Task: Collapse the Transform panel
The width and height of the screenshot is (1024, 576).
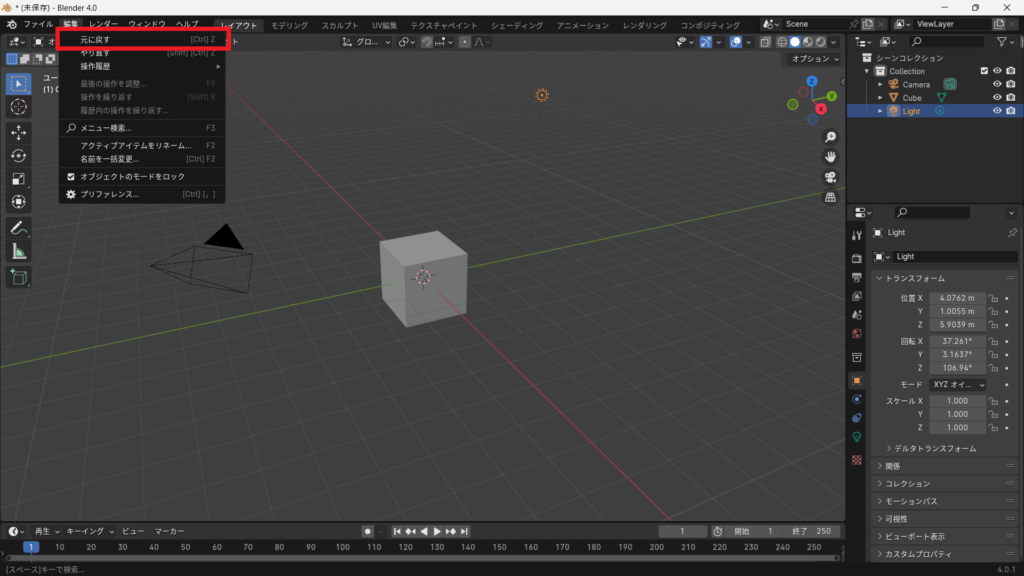Action: coord(880,278)
